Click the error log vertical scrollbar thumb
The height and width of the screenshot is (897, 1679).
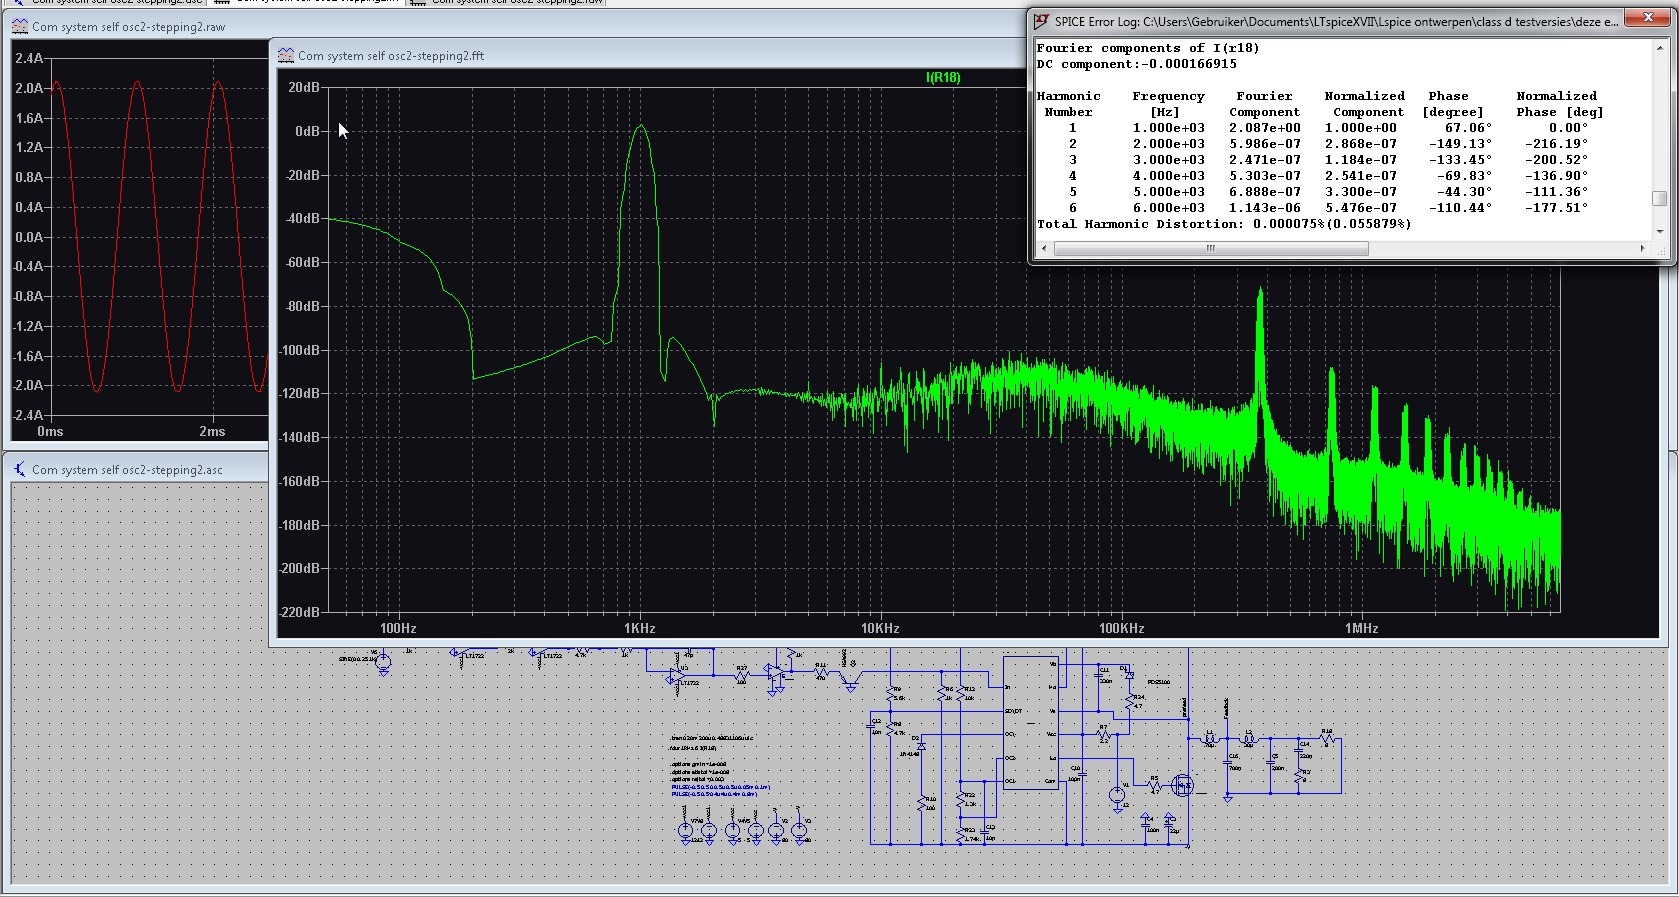[x=1660, y=198]
